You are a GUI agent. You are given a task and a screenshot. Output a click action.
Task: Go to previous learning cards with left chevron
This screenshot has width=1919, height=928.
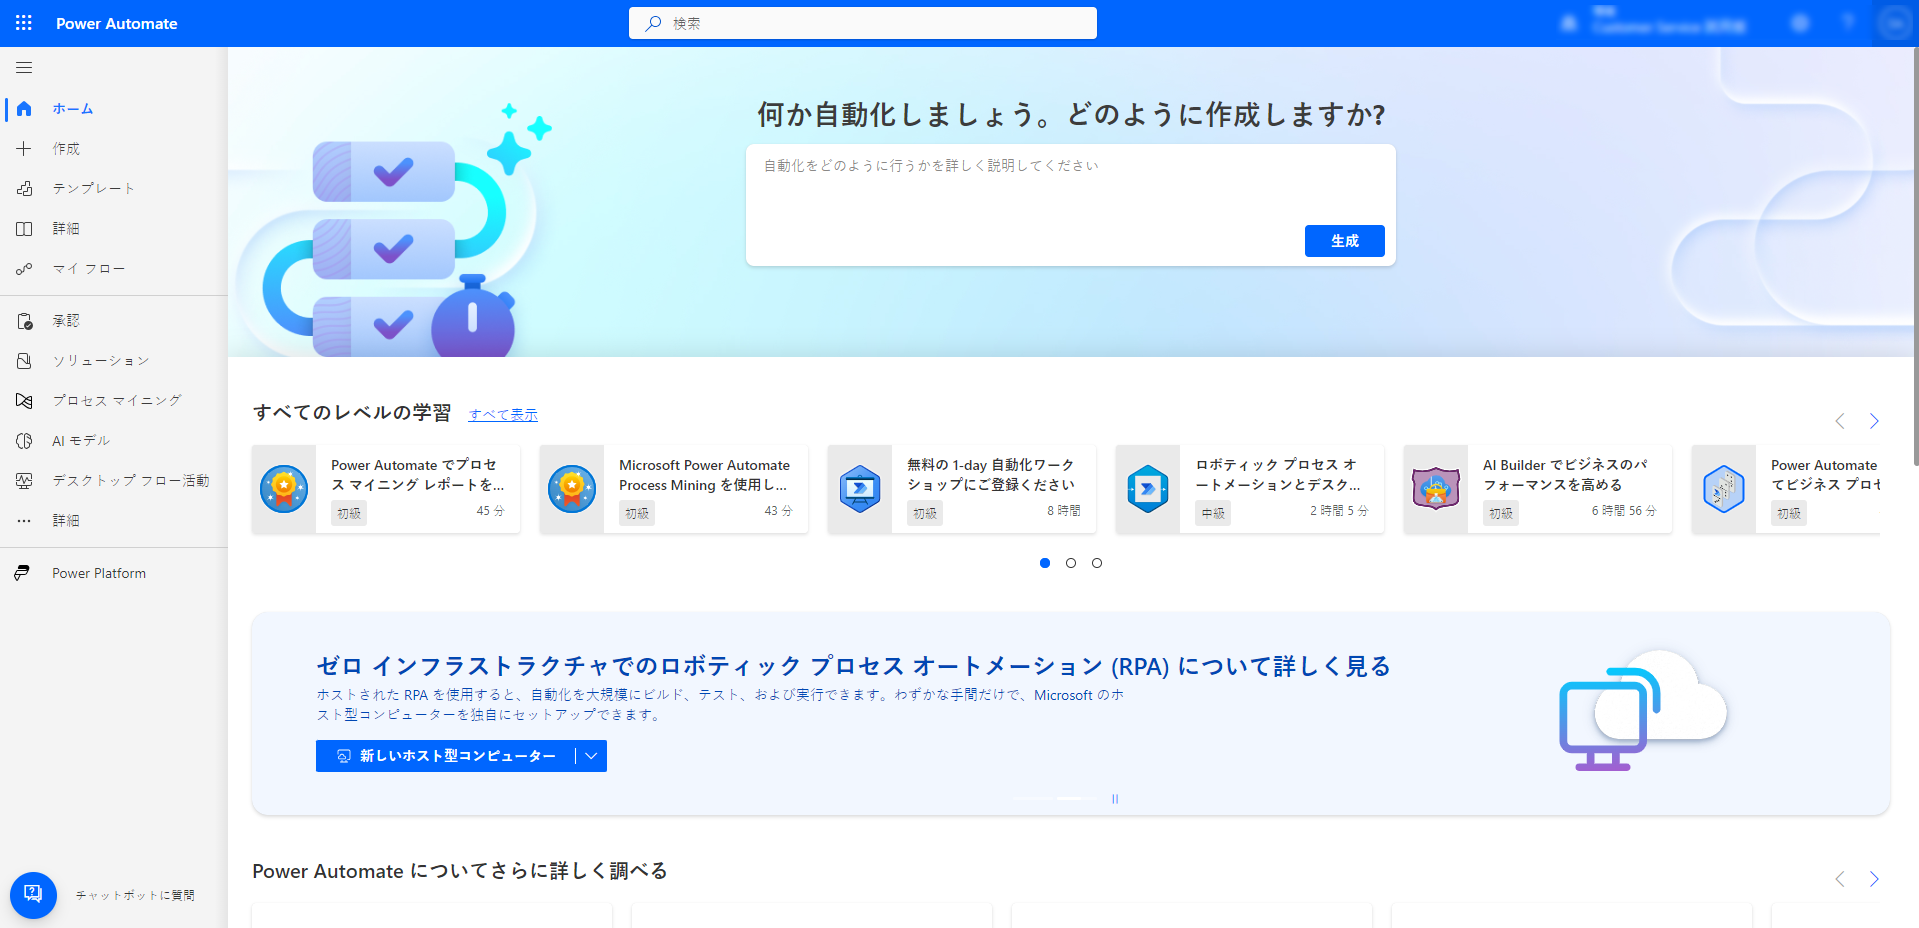click(x=1840, y=421)
